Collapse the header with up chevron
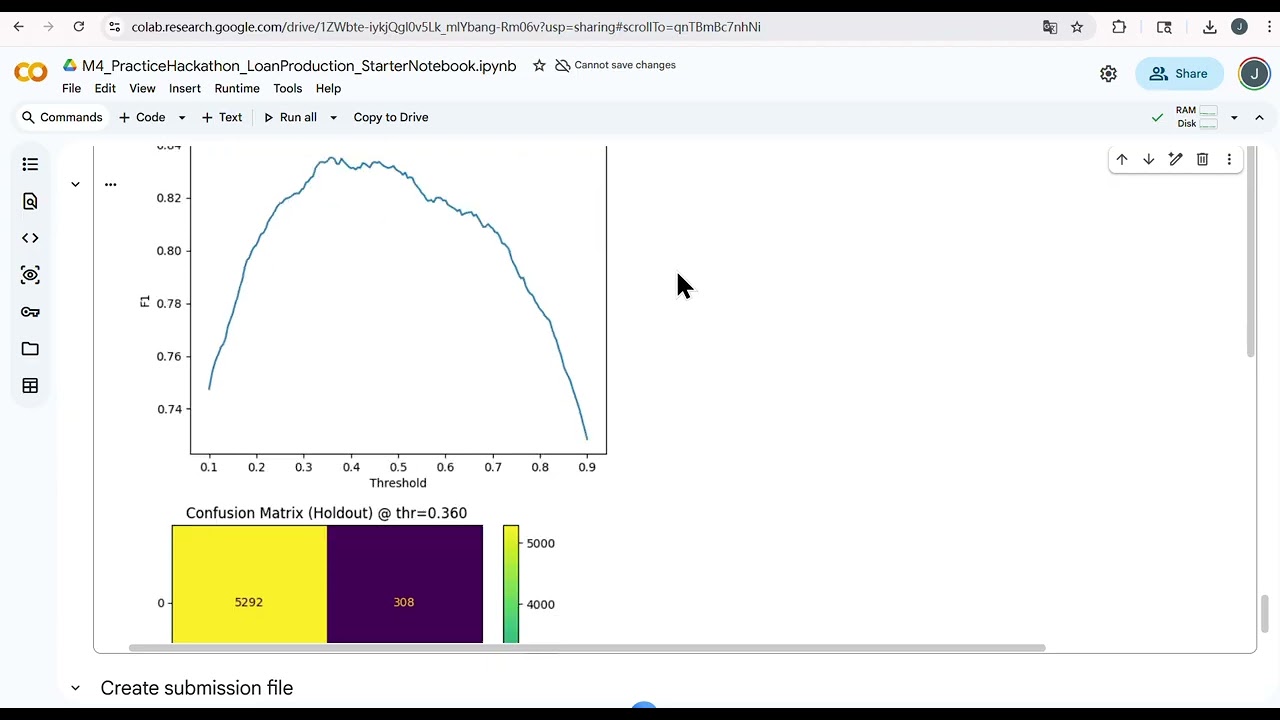The image size is (1280, 720). pyautogui.click(x=1259, y=117)
